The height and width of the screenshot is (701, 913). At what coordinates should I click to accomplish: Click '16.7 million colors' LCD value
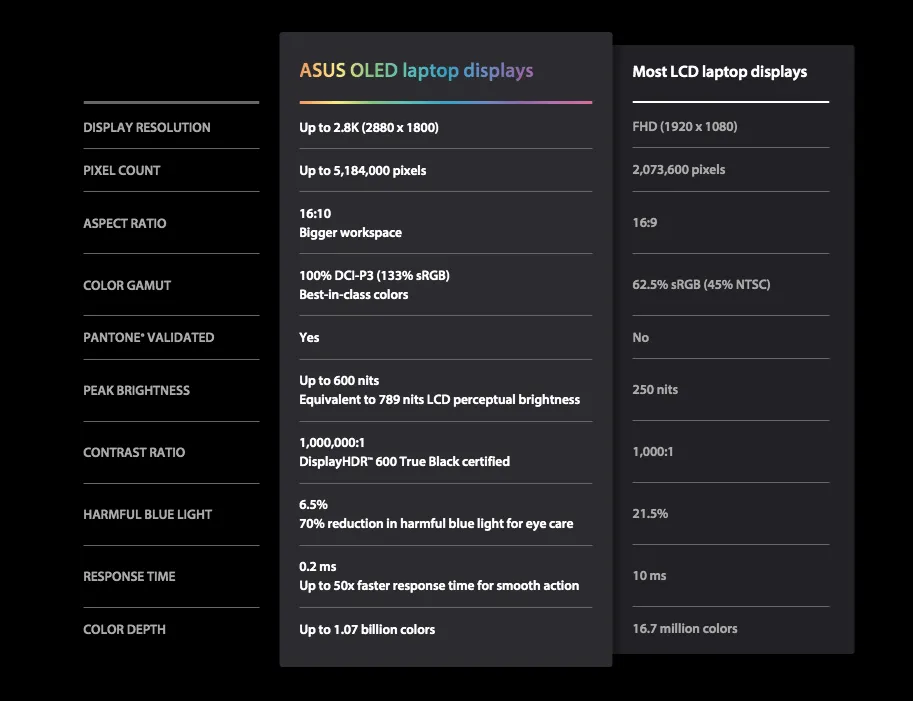(x=685, y=629)
